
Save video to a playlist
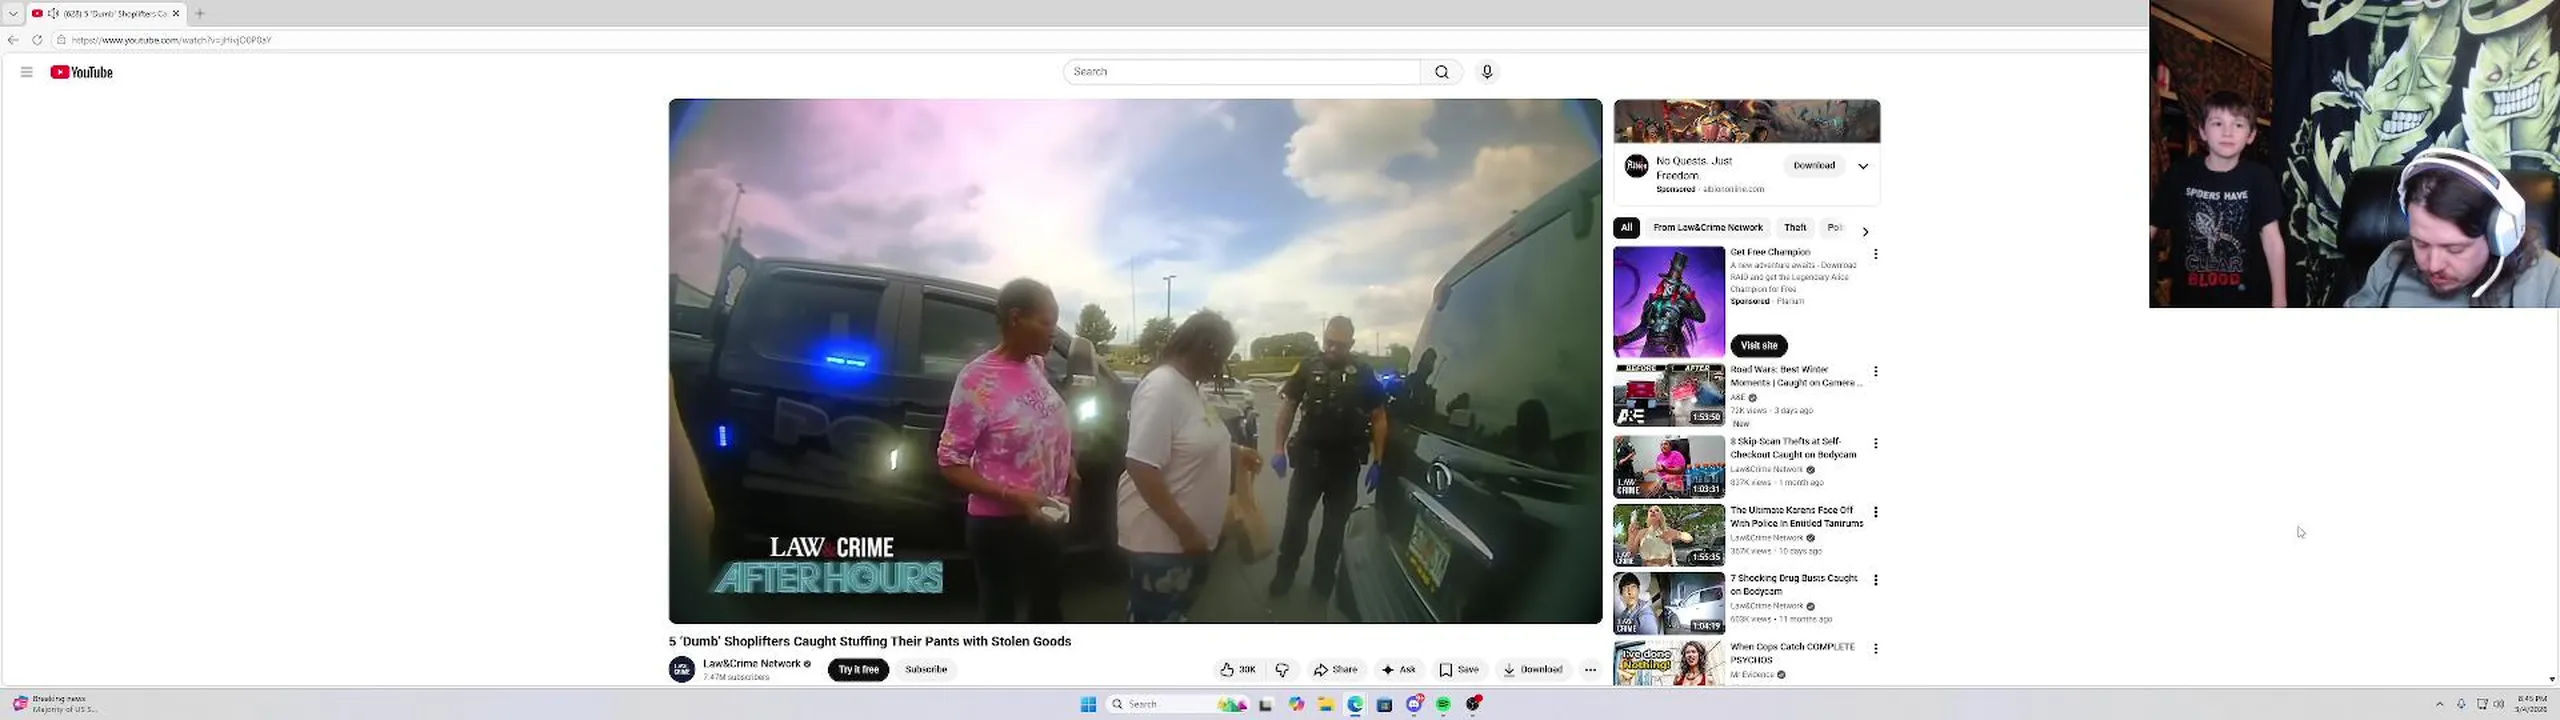[x=1459, y=670]
